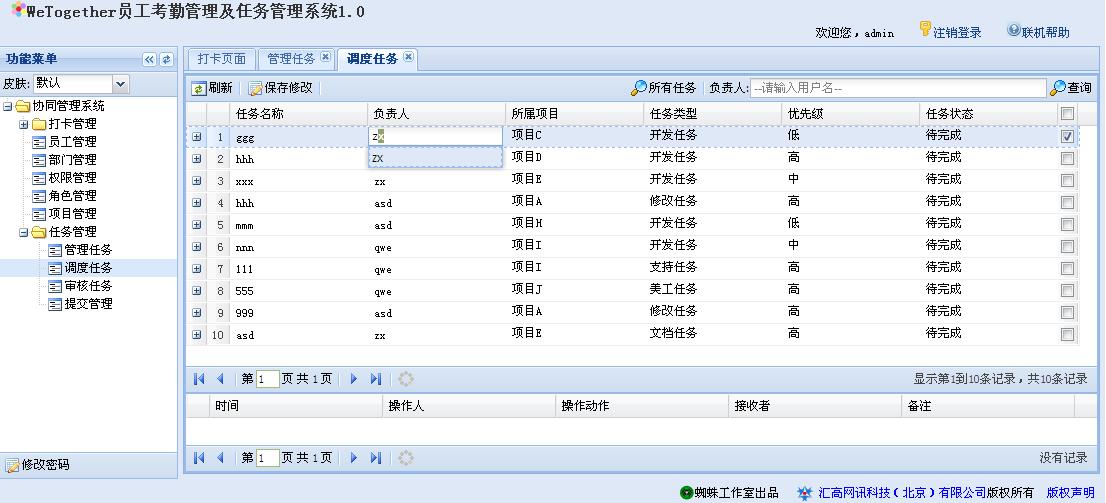The image size is (1106, 503).
Task: Open the 皮肤 skin dropdown
Action: 121,84
